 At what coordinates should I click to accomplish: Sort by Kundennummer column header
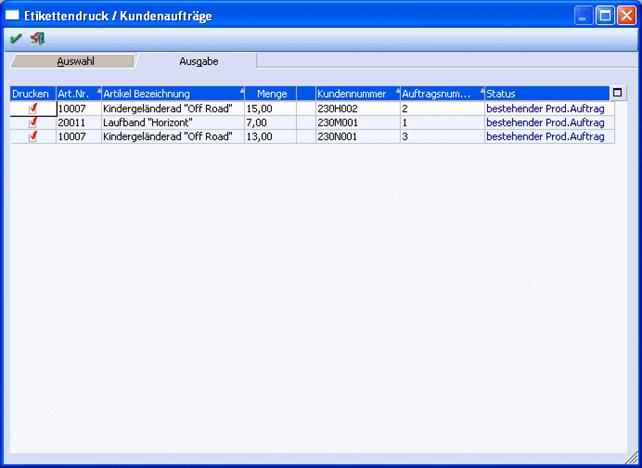pyautogui.click(x=355, y=94)
